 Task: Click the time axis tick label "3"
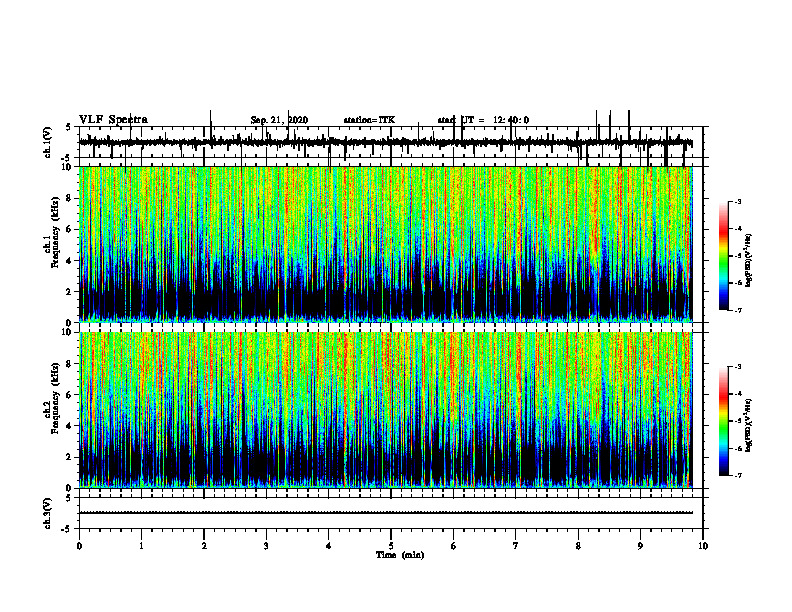coord(266,546)
